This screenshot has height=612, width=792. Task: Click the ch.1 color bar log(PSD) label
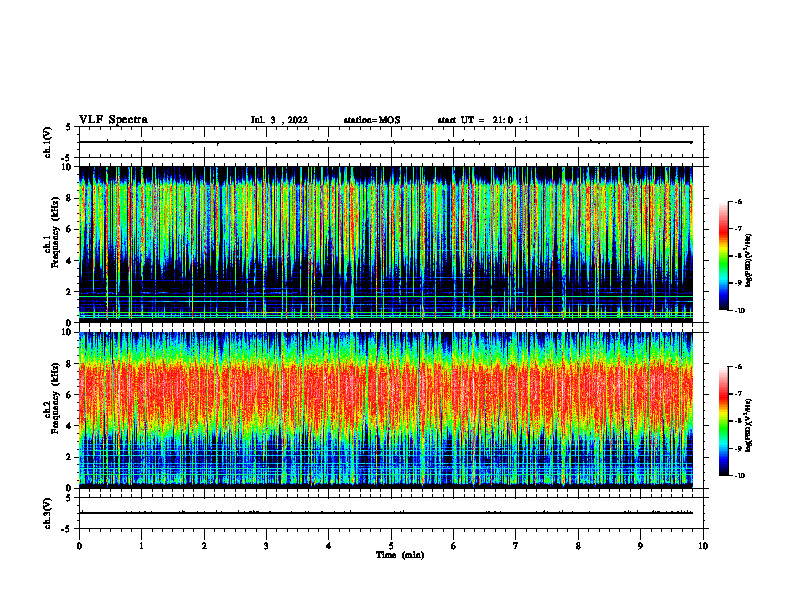pos(750,261)
